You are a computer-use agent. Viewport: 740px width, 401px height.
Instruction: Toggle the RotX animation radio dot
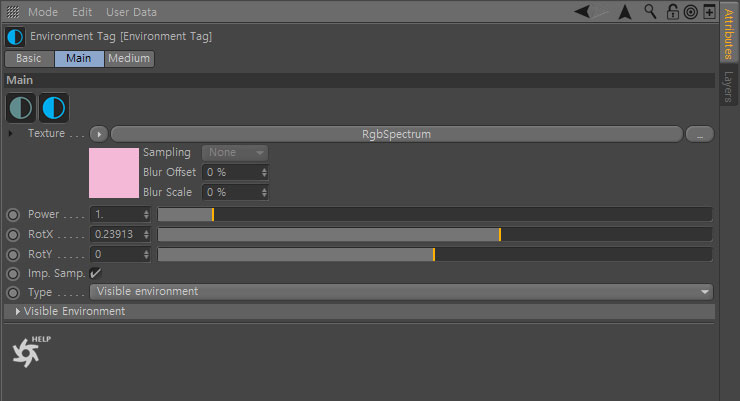(13, 234)
